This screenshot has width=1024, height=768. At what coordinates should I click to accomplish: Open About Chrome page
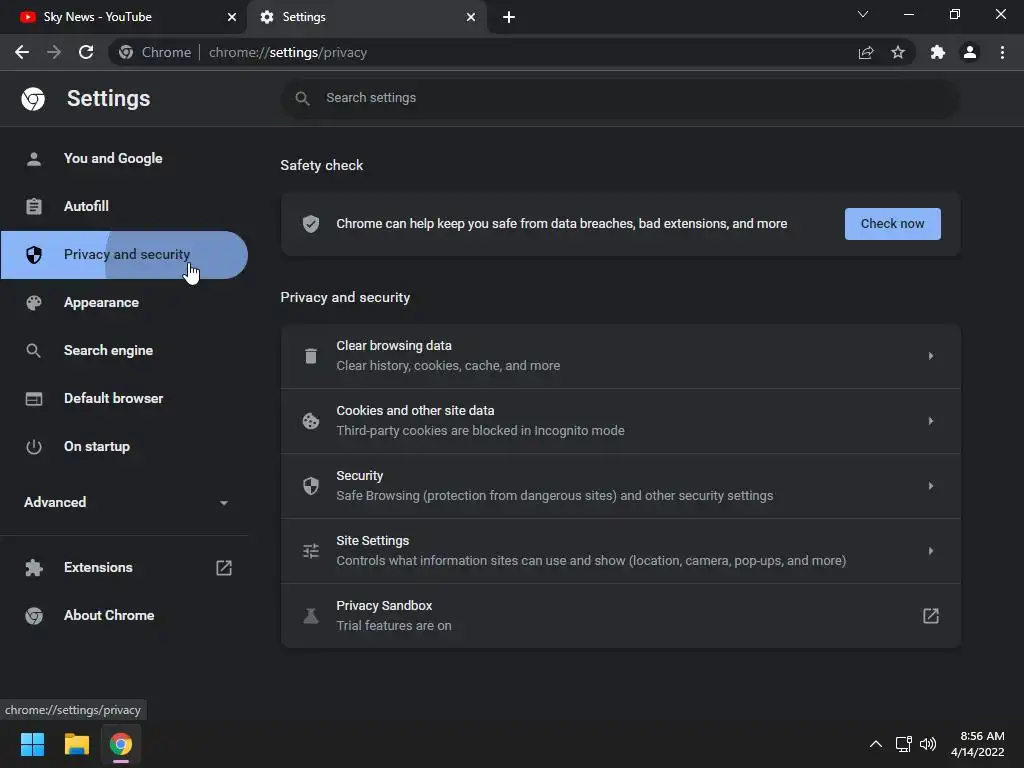coord(124,615)
